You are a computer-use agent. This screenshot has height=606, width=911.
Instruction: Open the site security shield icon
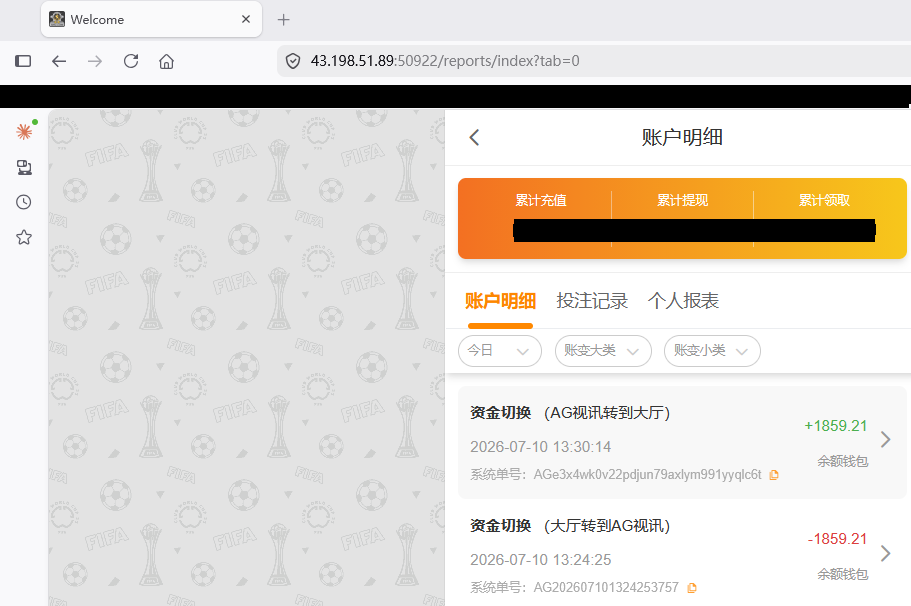[293, 61]
